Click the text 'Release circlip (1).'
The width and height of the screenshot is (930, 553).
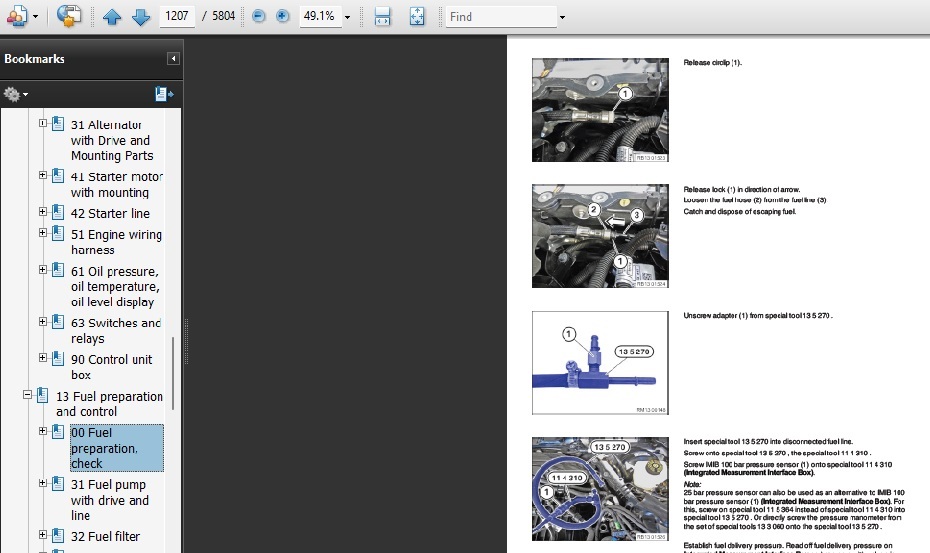tap(712, 63)
